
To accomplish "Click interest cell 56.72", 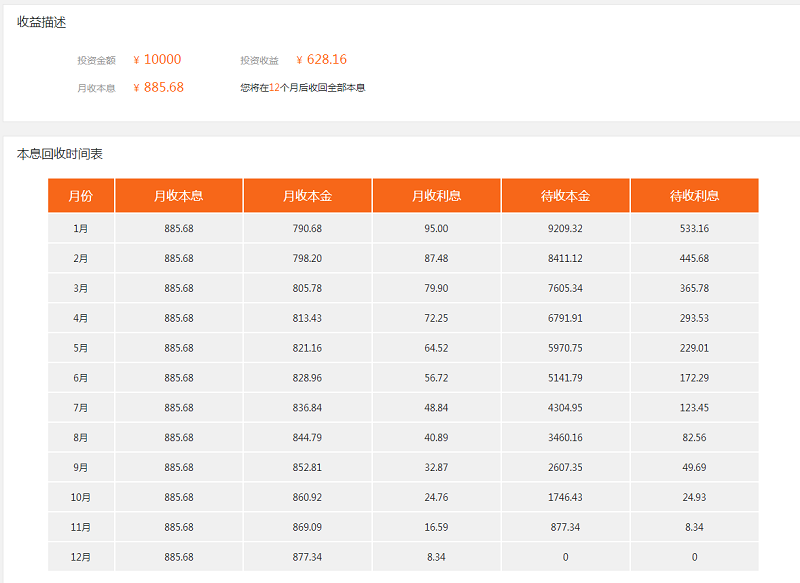I will tap(436, 378).
